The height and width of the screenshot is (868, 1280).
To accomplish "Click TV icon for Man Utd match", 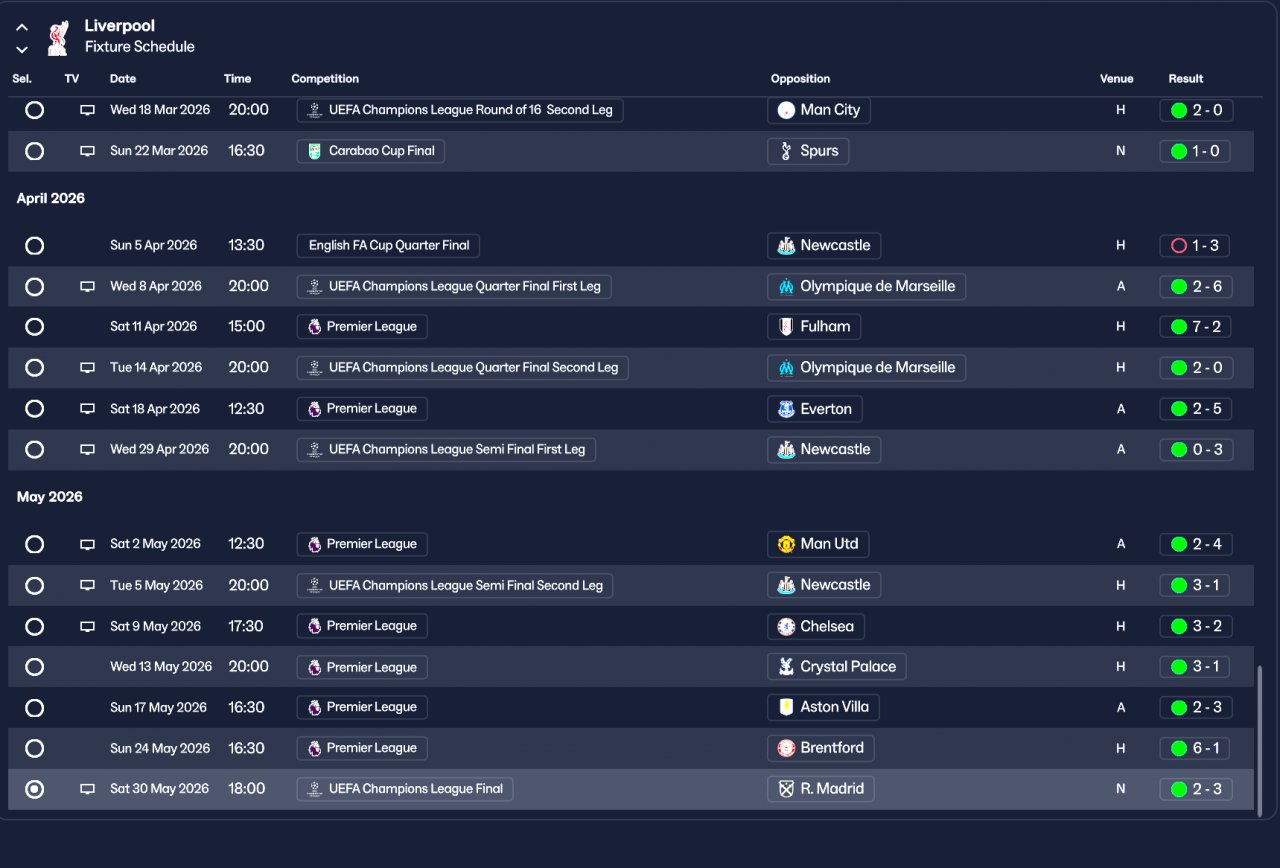I will click(x=88, y=545).
